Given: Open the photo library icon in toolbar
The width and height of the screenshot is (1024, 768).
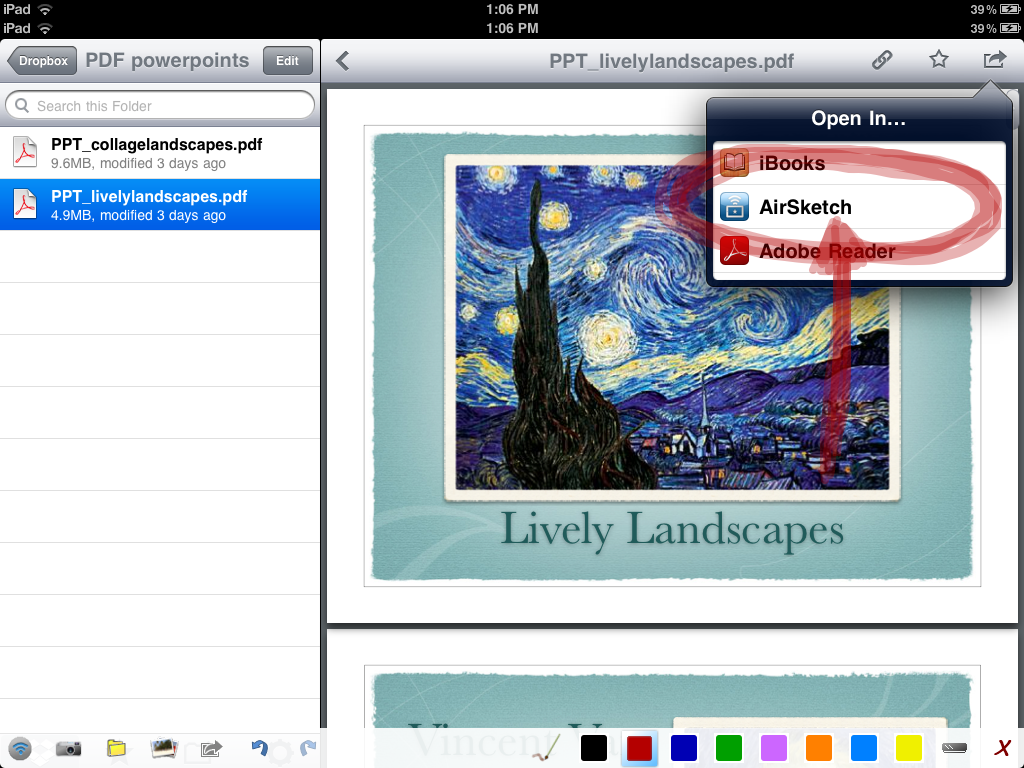Looking at the screenshot, I should coord(164,748).
